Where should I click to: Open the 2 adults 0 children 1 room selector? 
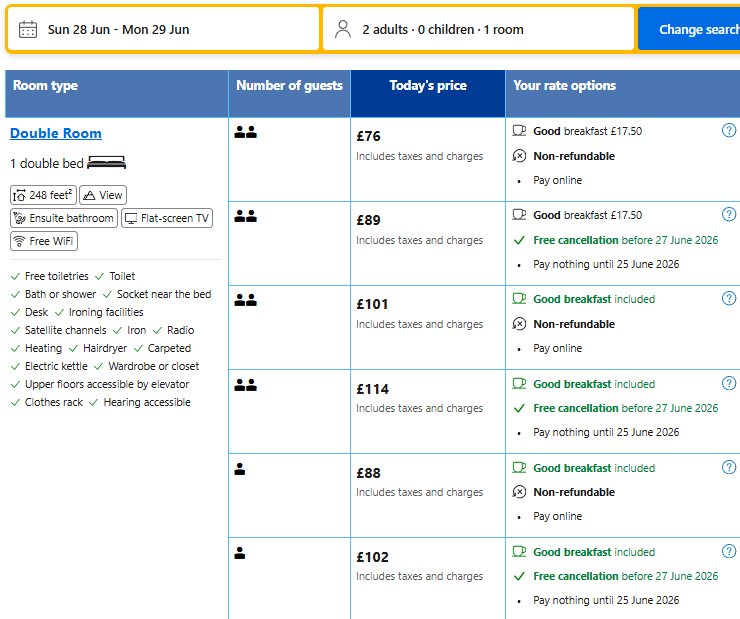click(478, 29)
